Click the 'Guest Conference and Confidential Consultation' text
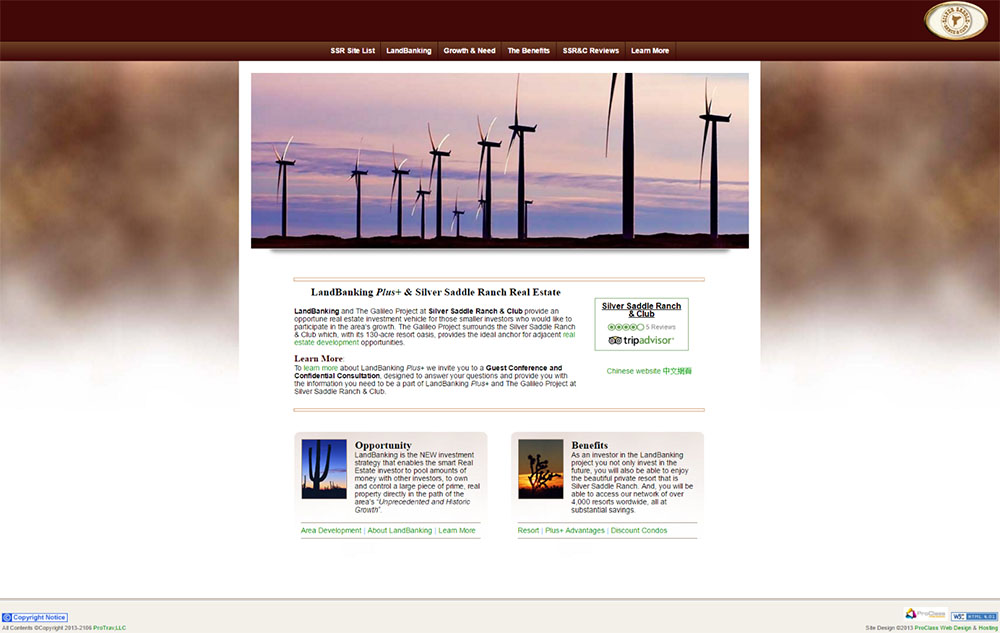The width and height of the screenshot is (1000, 633). click(428, 372)
